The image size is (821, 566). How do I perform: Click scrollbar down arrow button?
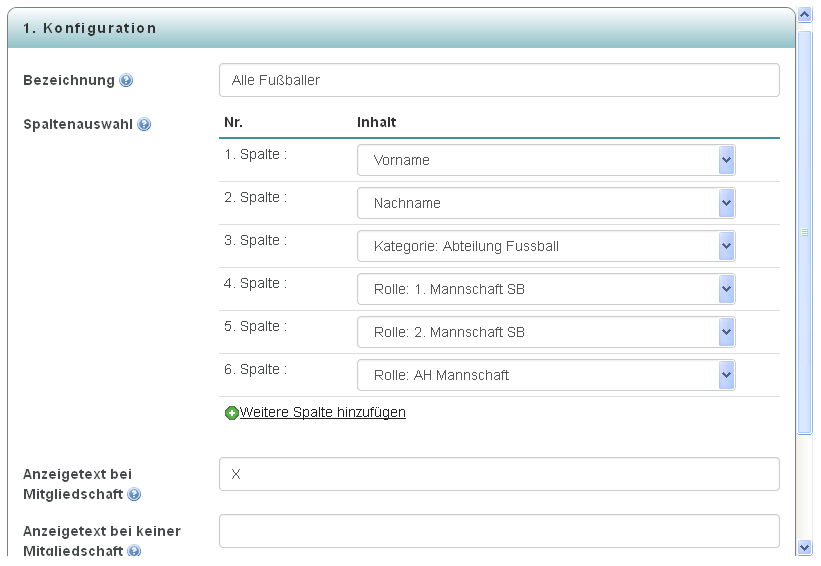point(804,548)
